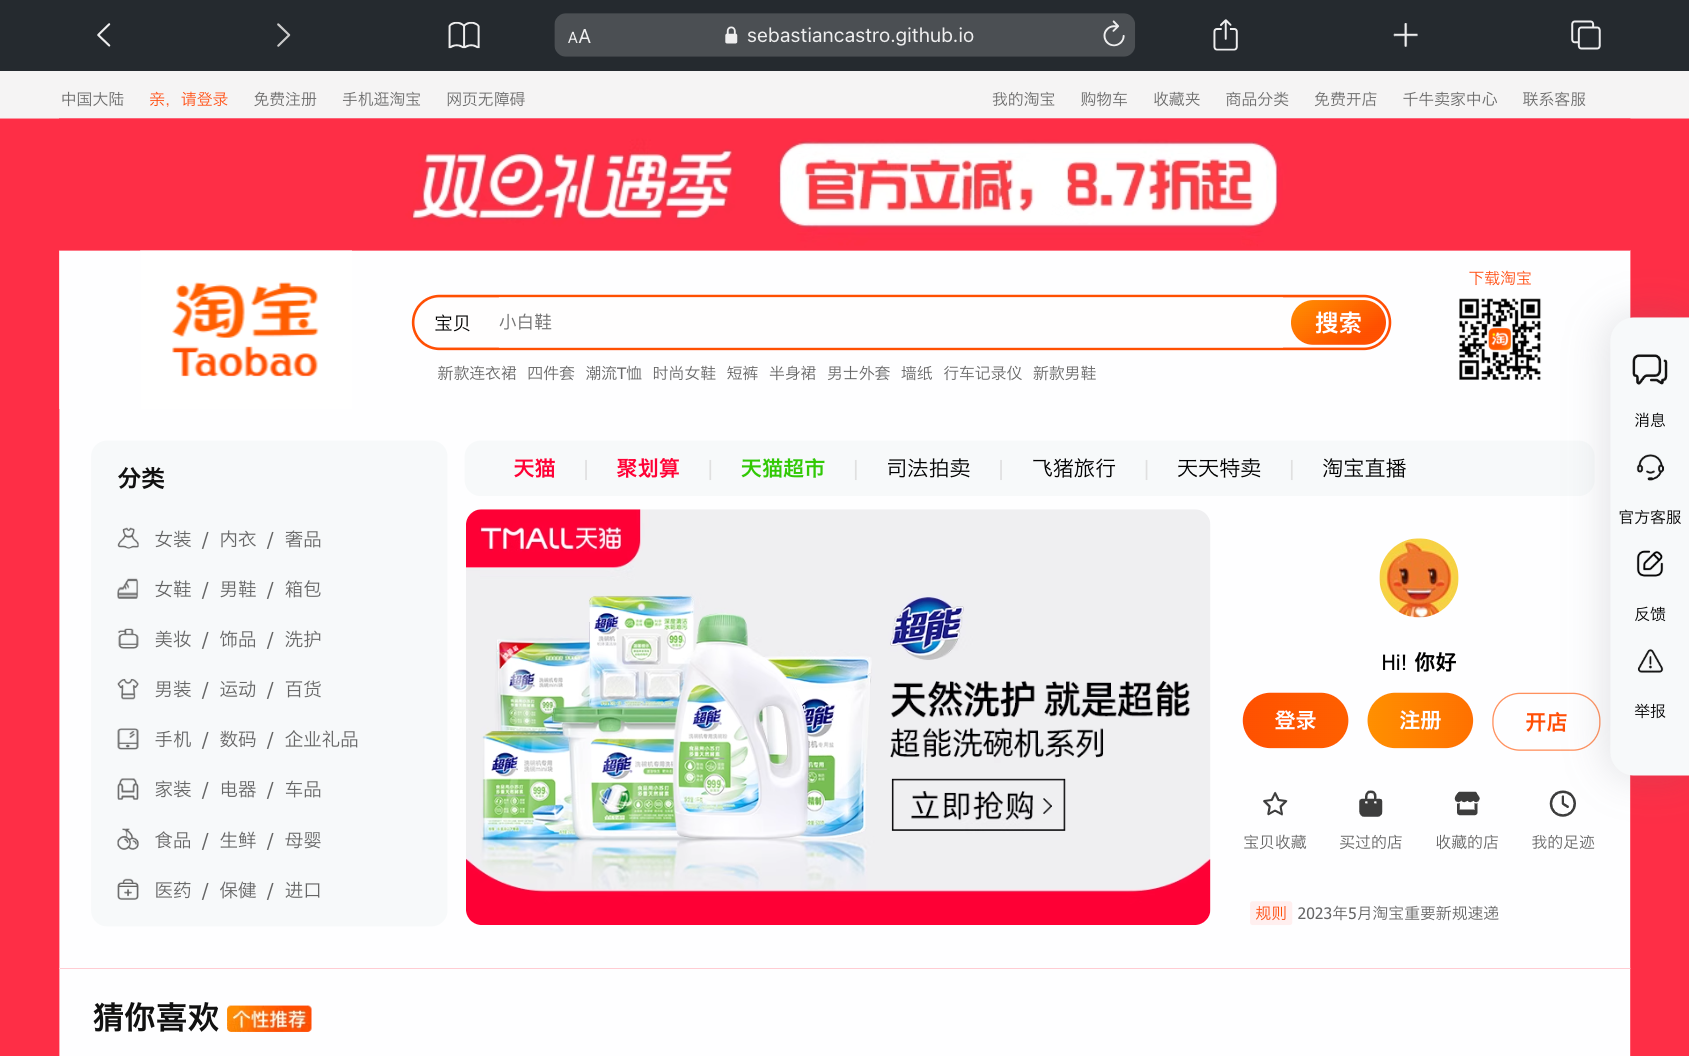Click the 网页无障碍 link

tap(485, 99)
